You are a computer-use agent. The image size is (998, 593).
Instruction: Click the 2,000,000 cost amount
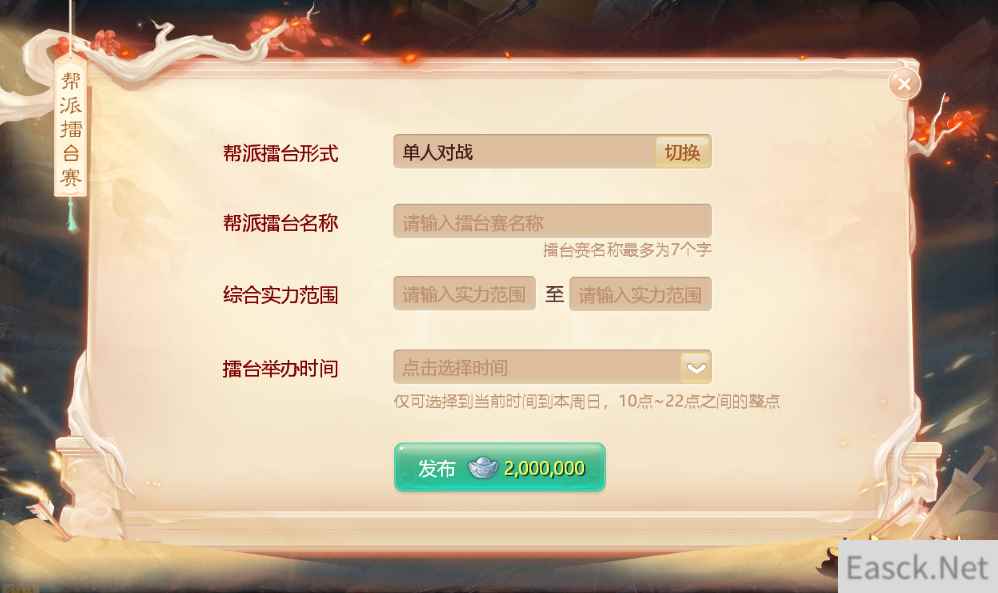pyautogui.click(x=544, y=469)
